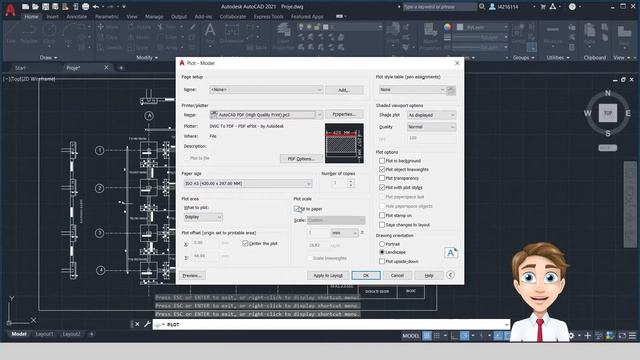Click the Open file icon in quick access toolbar
640x360 pixels.
click(36, 7)
